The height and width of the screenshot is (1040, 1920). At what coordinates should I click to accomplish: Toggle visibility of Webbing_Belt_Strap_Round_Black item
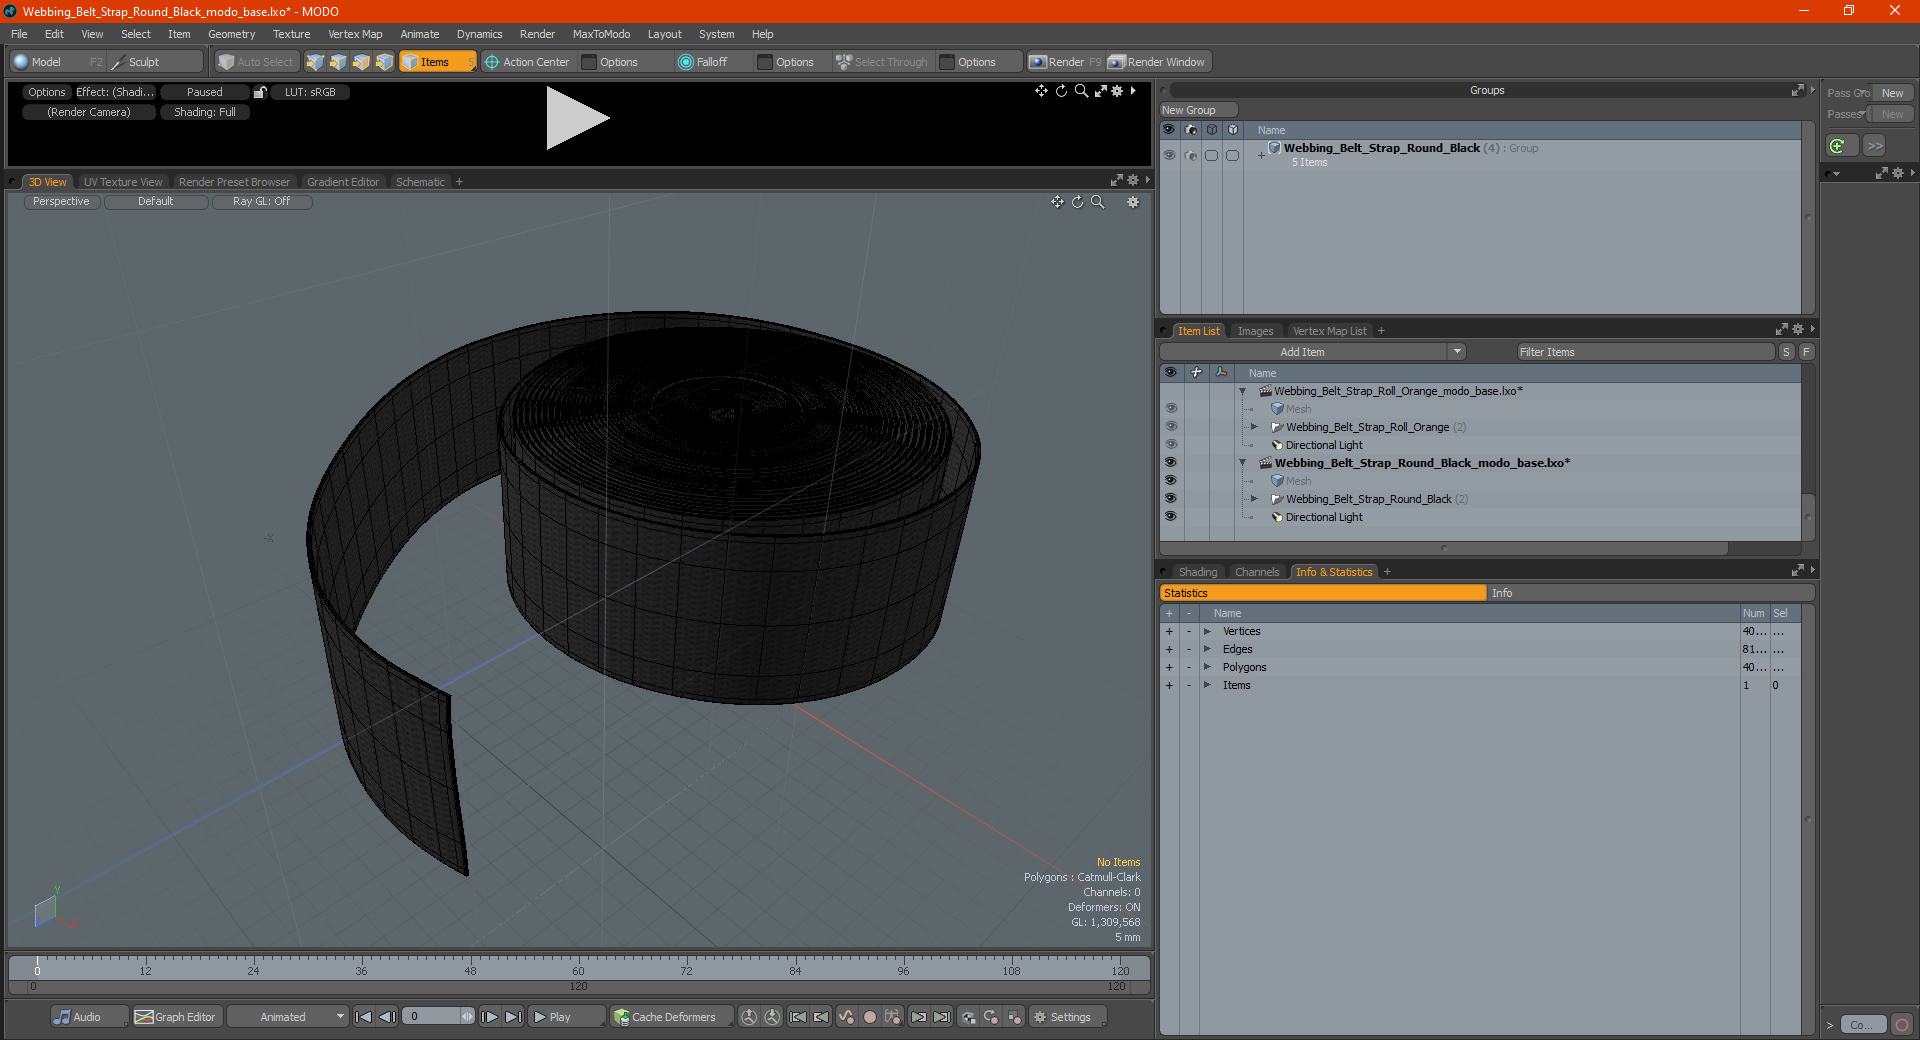[1171, 499]
